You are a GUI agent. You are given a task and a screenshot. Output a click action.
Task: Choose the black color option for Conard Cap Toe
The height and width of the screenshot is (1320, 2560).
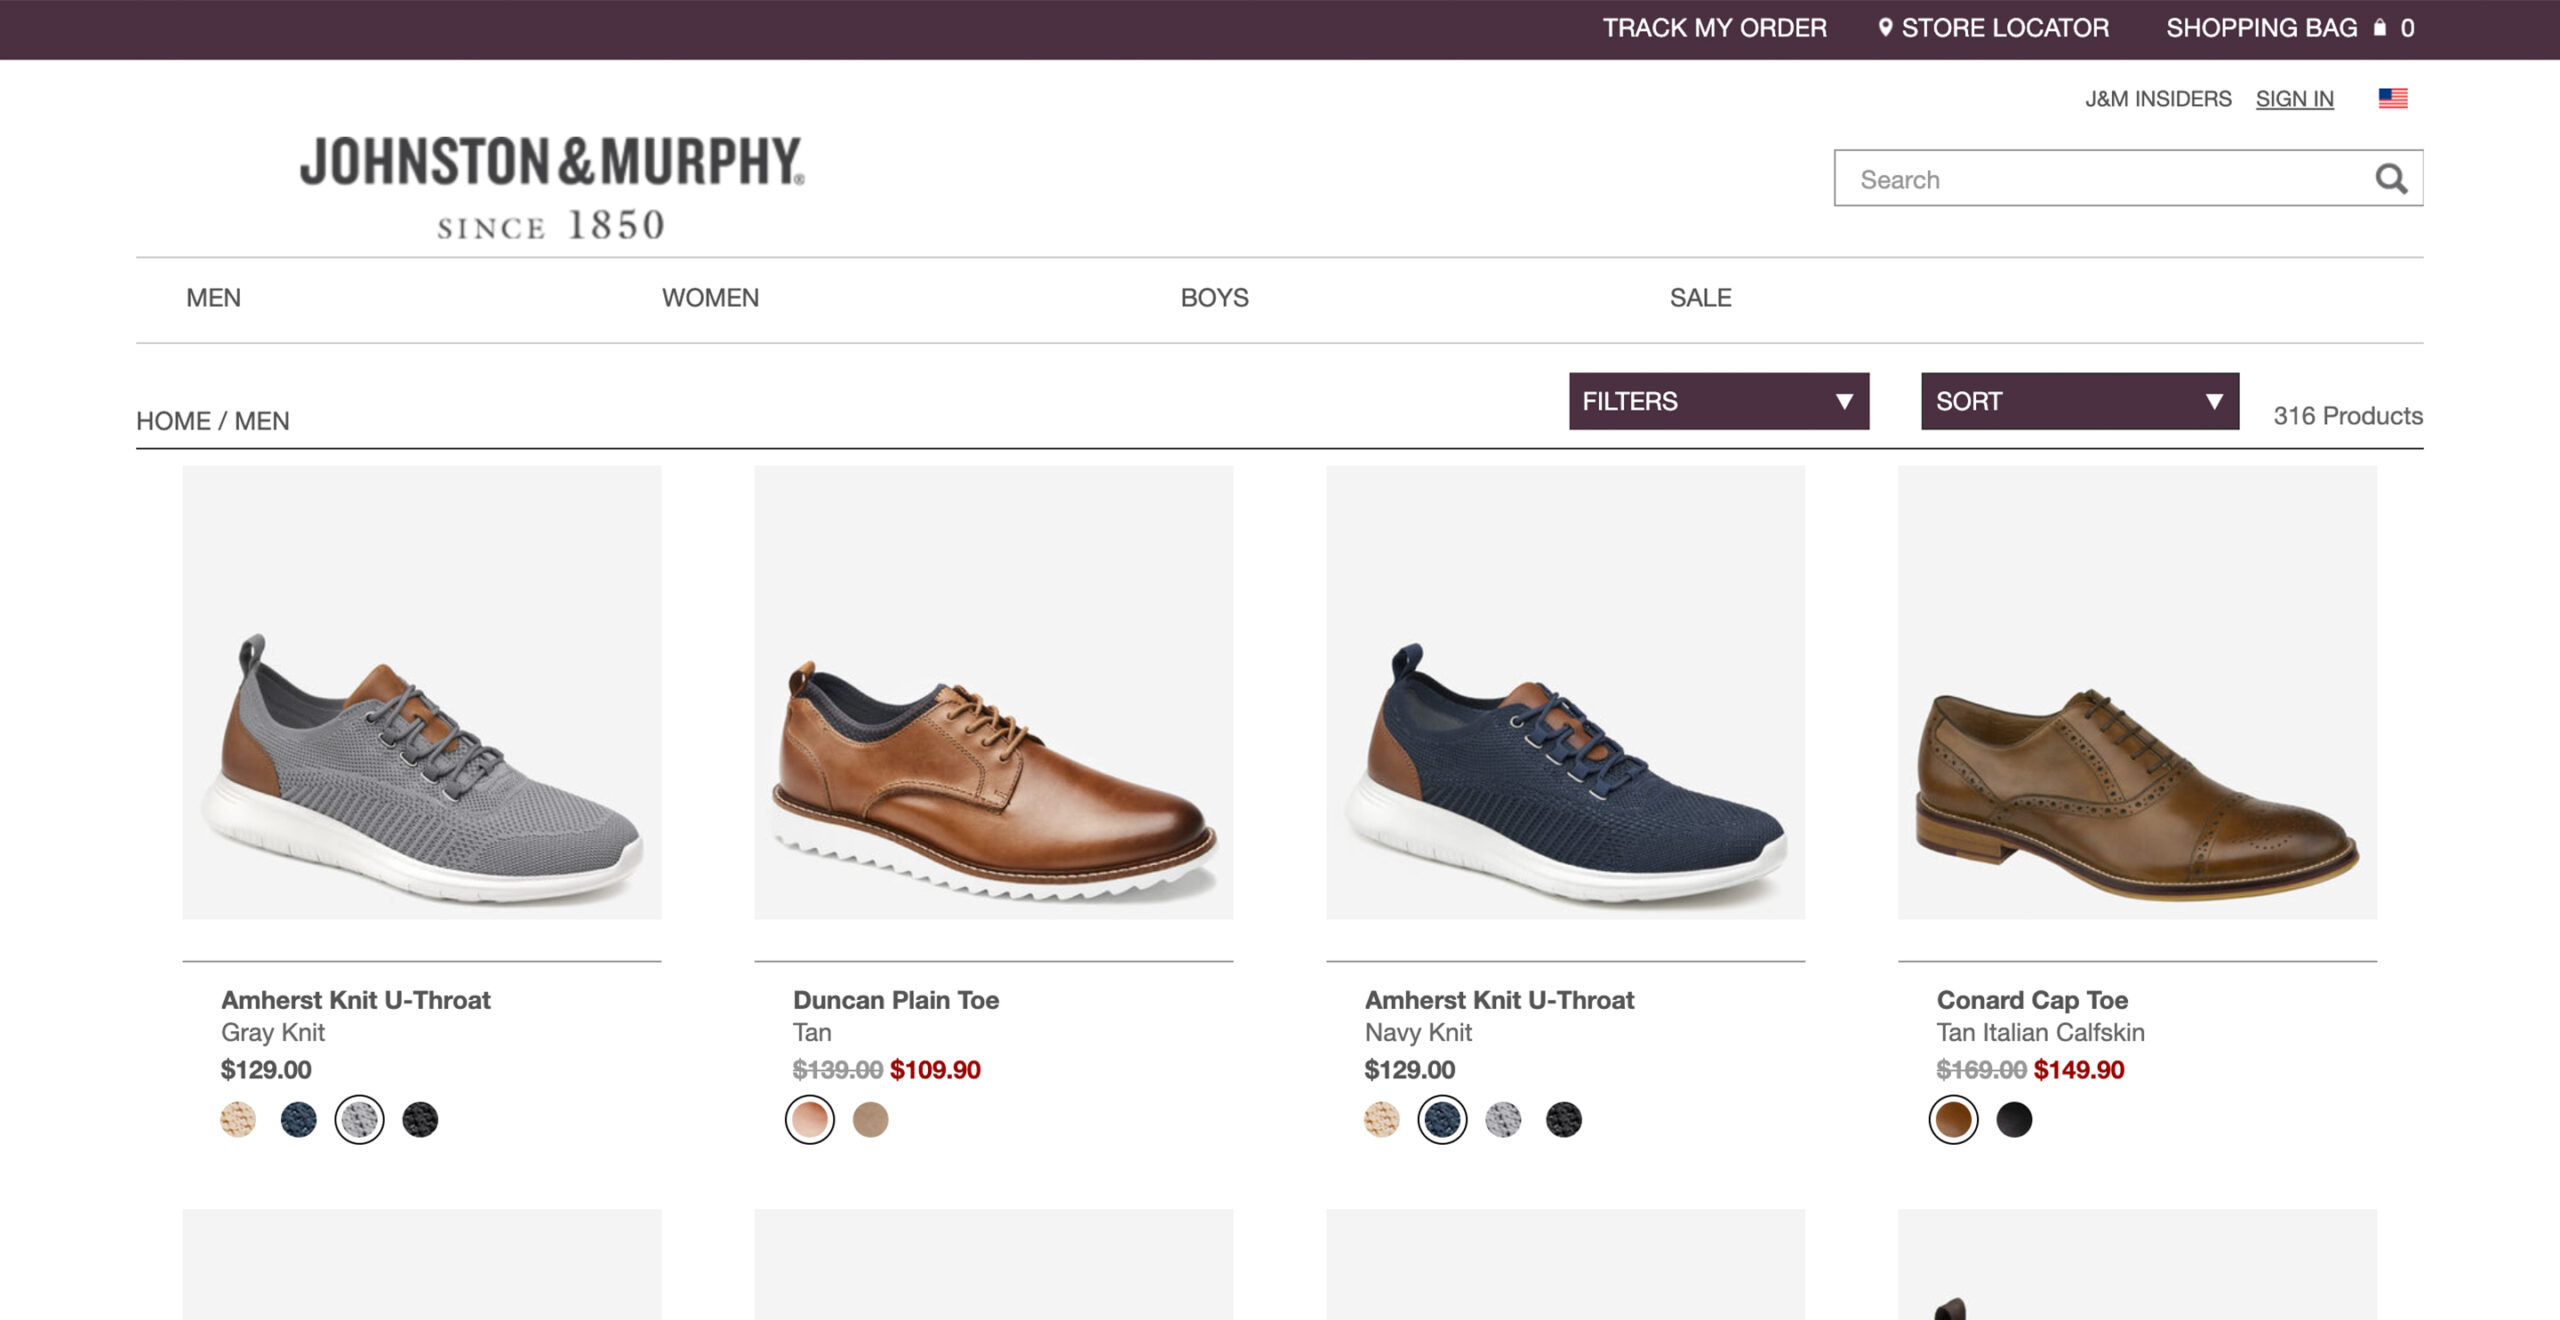click(2016, 1121)
